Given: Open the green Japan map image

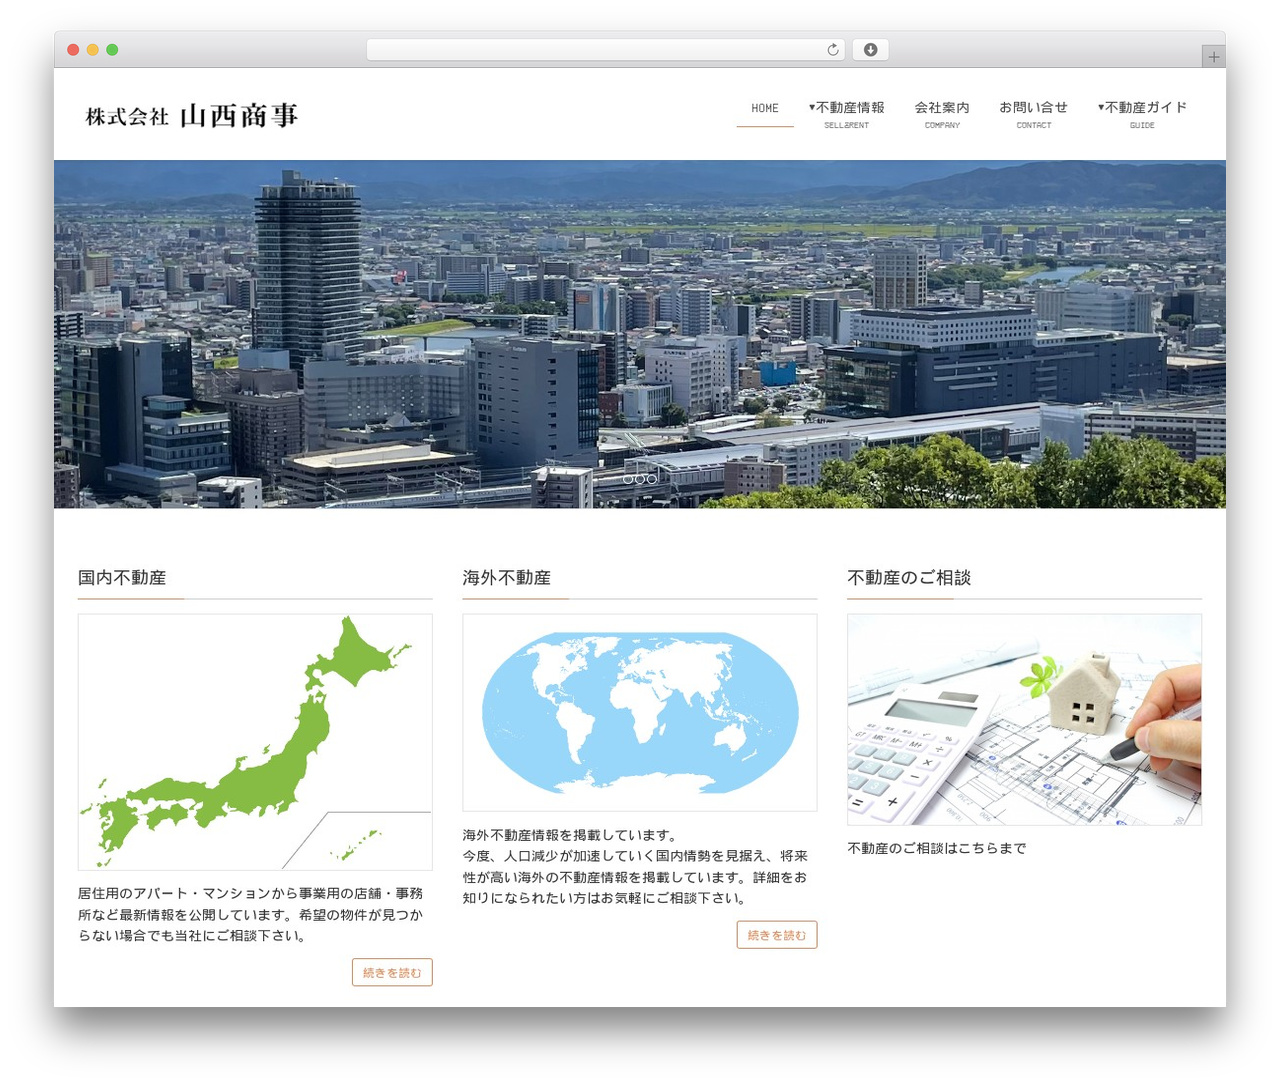Looking at the screenshot, I should click(255, 742).
